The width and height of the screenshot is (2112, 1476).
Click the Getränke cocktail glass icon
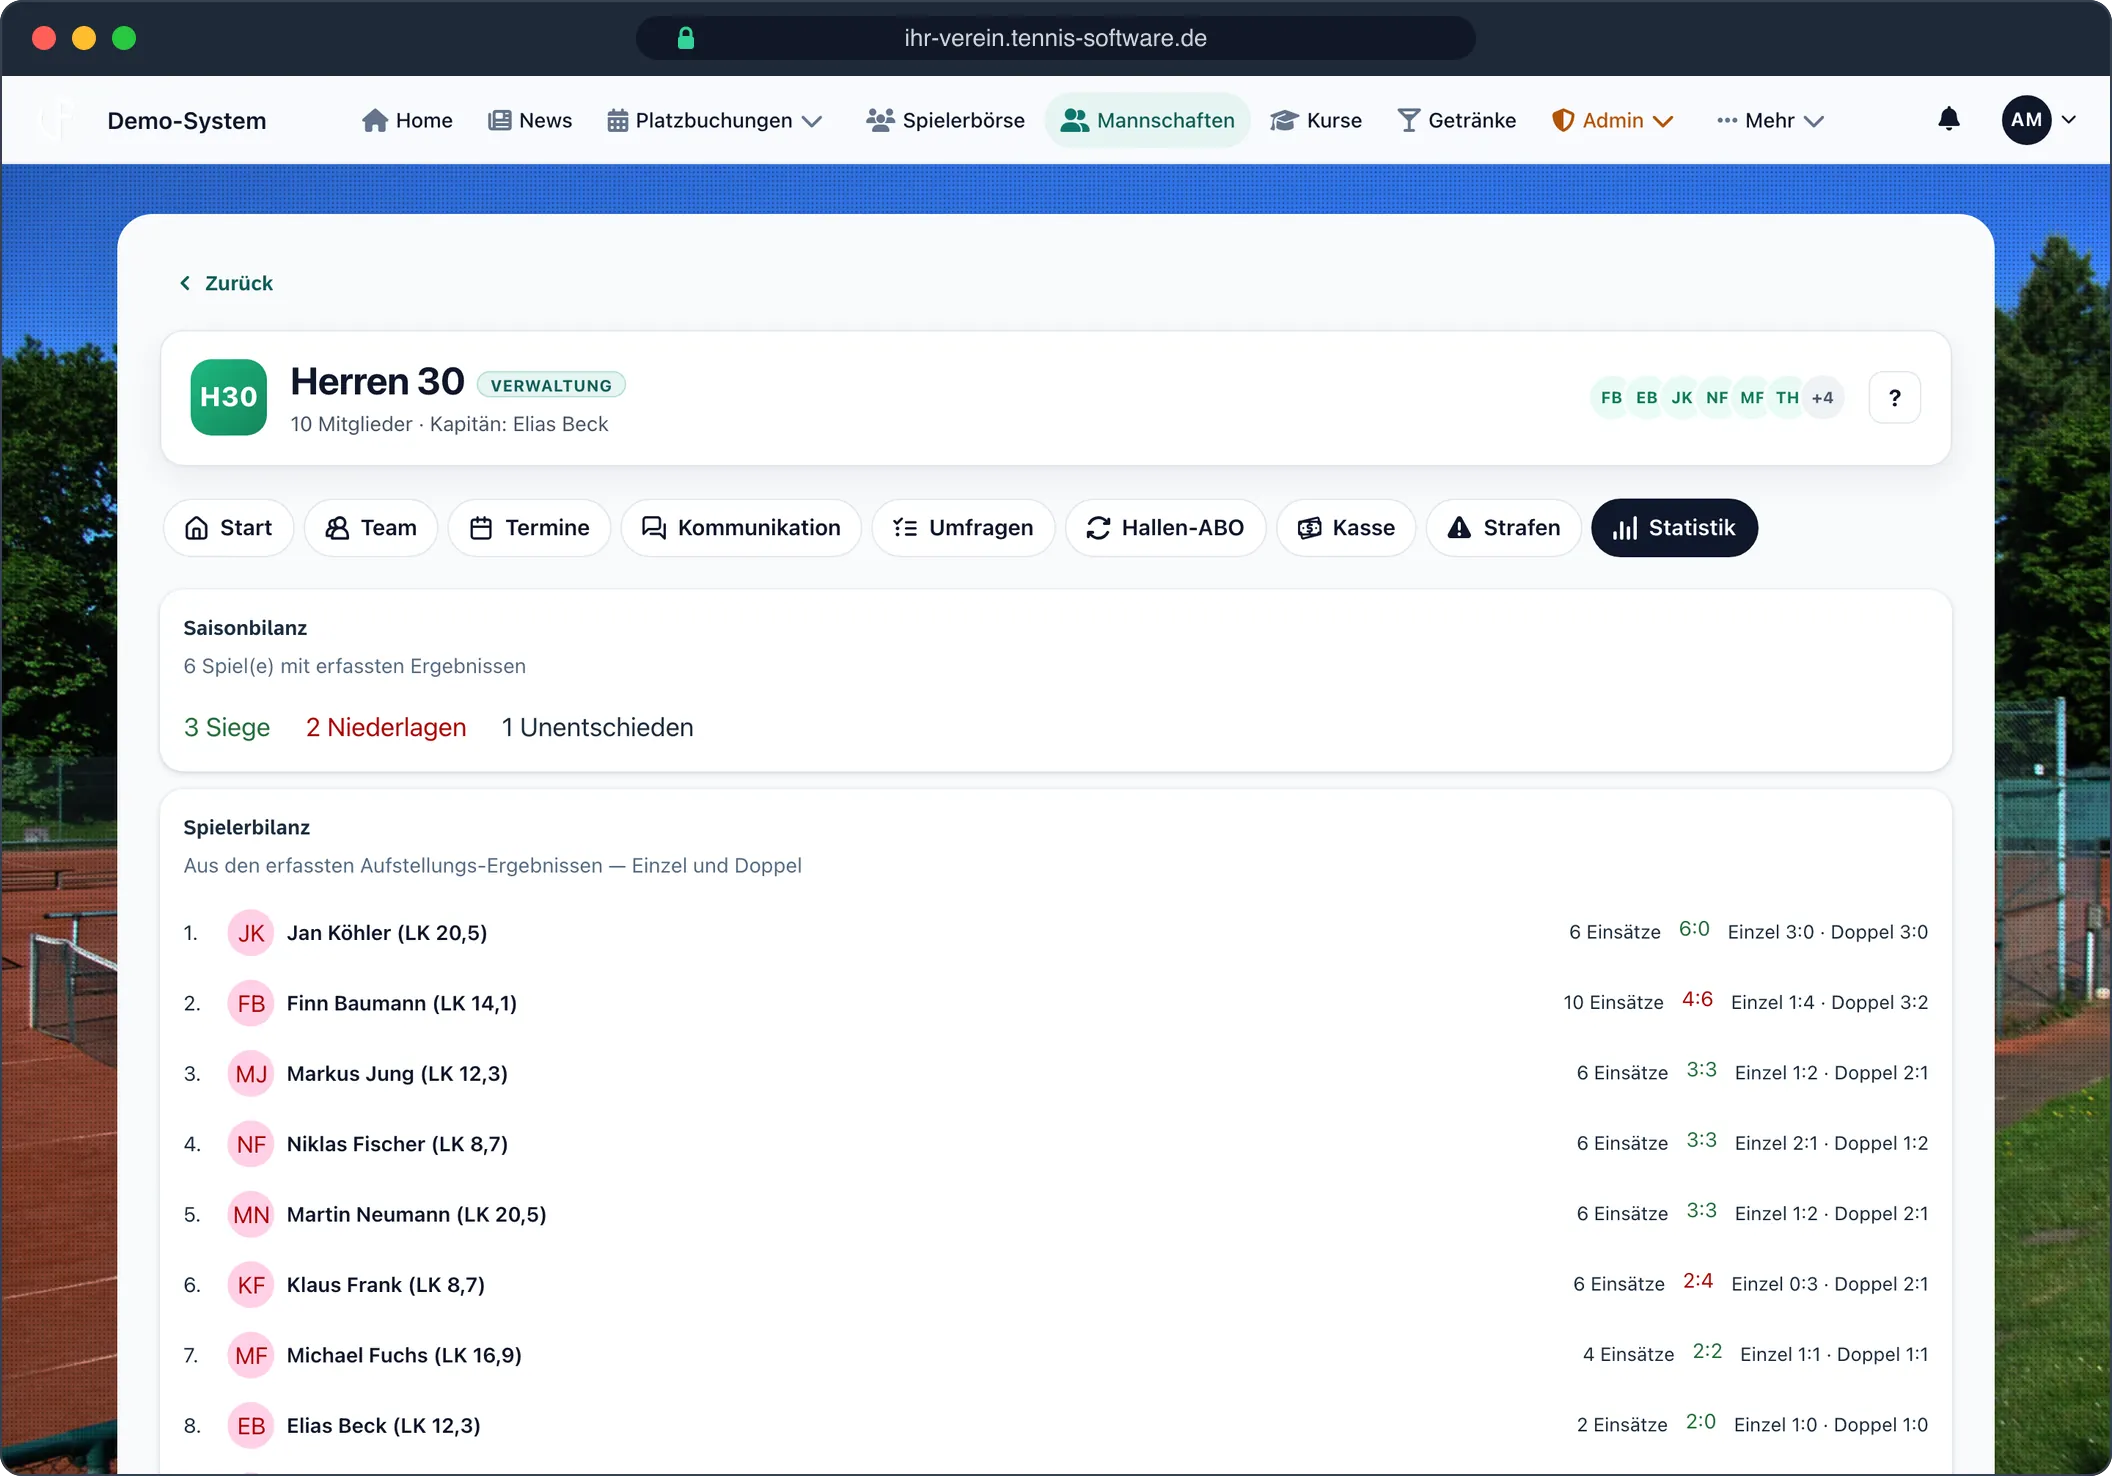1408,121
